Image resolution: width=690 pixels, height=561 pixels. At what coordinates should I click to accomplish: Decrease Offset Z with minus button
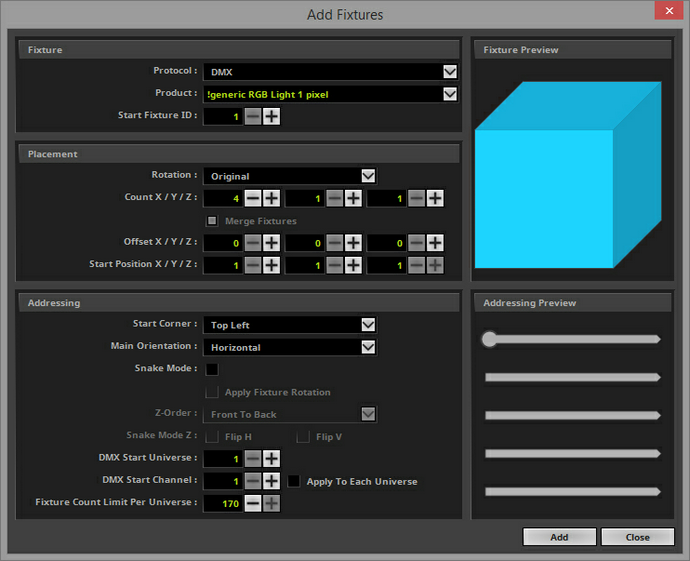(x=417, y=243)
